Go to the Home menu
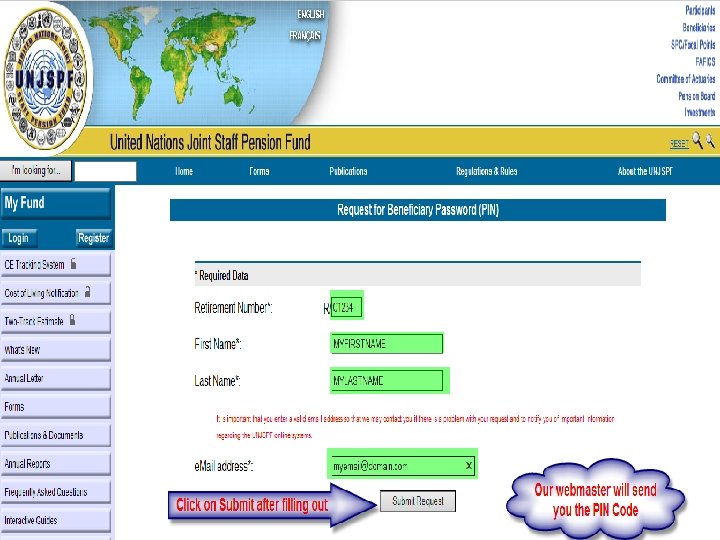The image size is (720, 540). click(184, 171)
